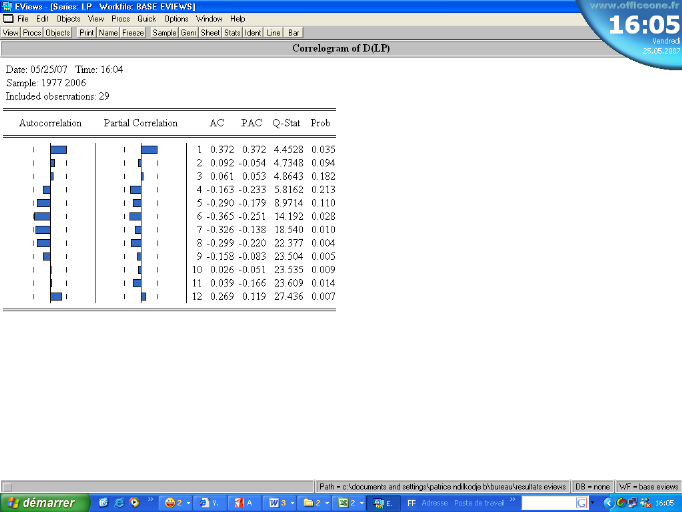Click the Bar toolbar button

coord(294,33)
